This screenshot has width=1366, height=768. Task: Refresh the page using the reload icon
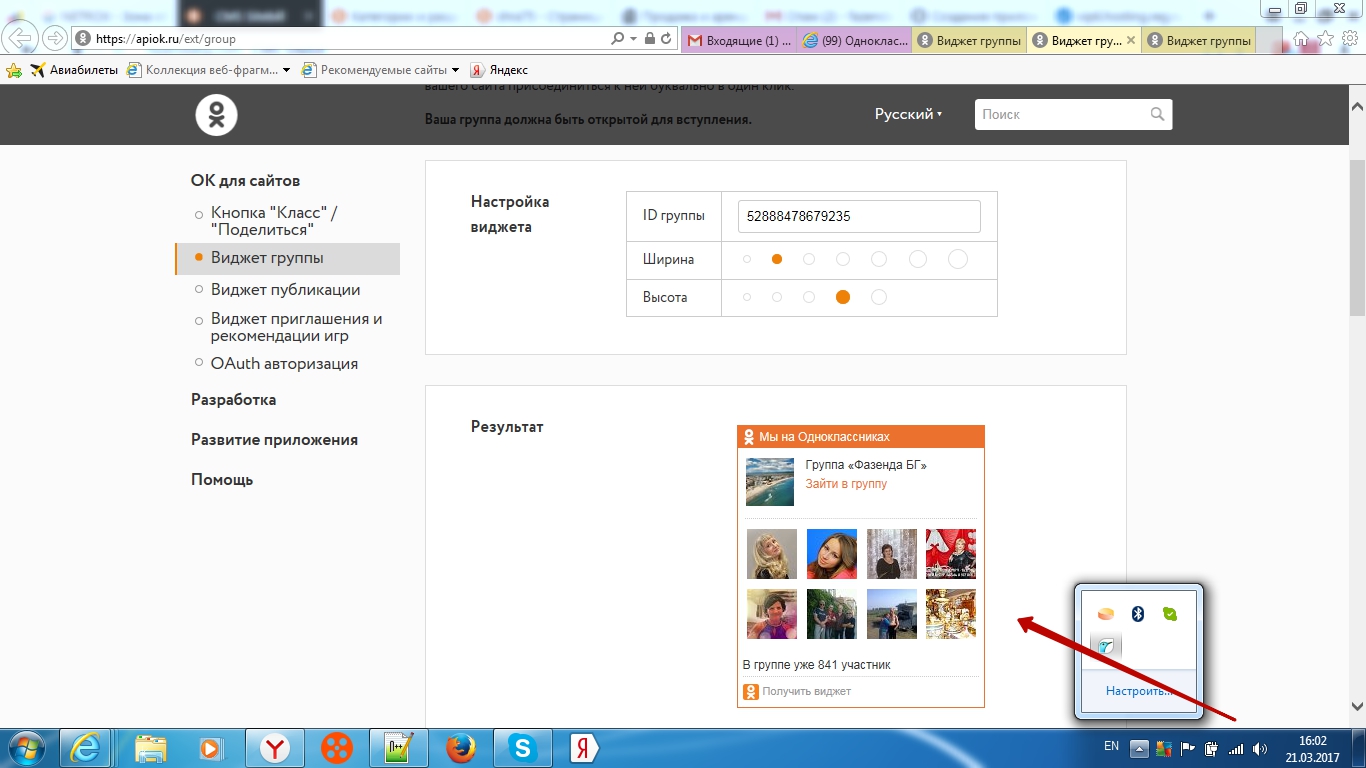667,39
